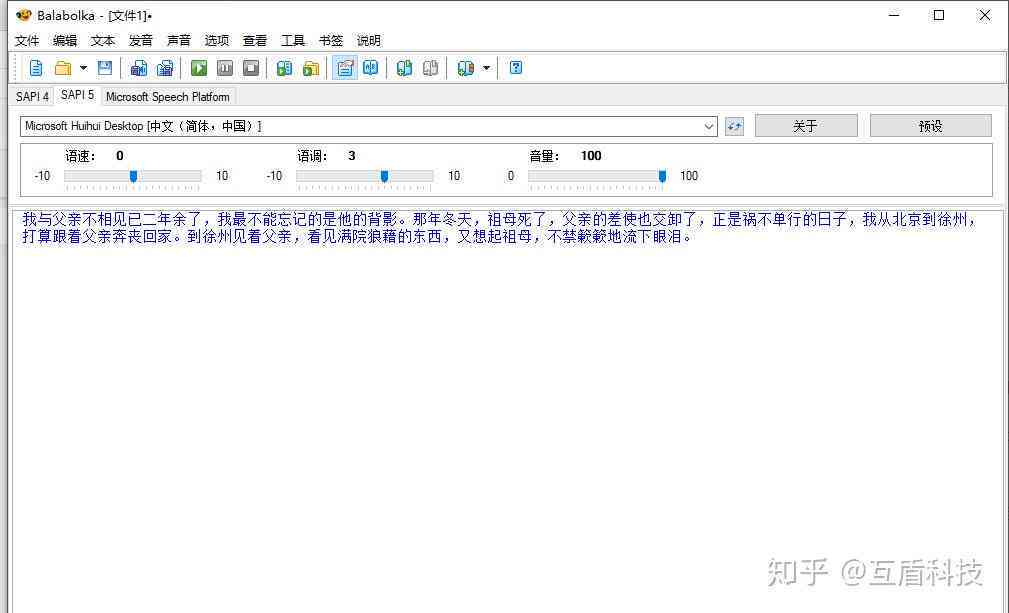Click the 预设 button
The image size is (1009, 613).
pyautogui.click(x=930, y=125)
